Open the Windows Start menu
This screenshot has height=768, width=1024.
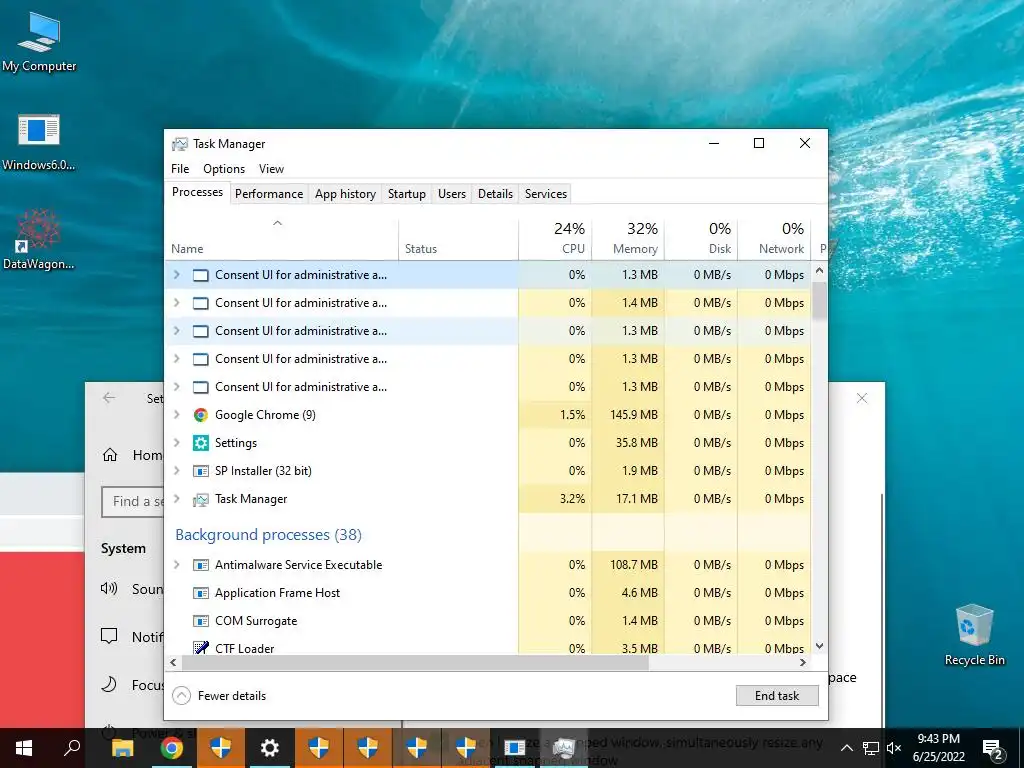(x=24, y=748)
